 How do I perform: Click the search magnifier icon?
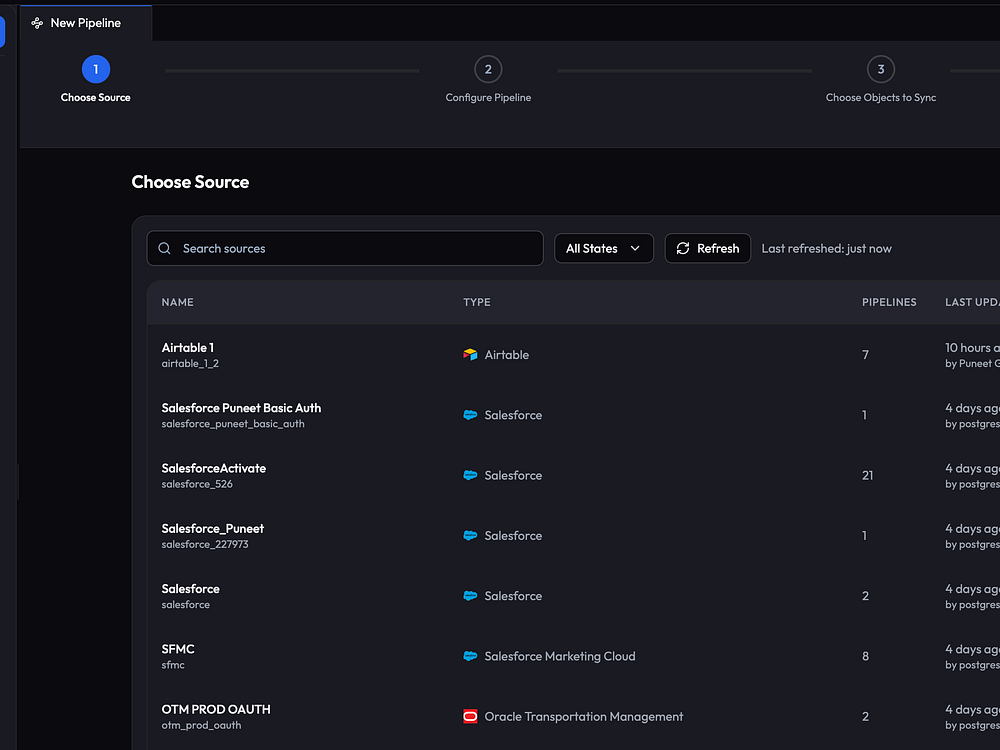pyautogui.click(x=165, y=249)
